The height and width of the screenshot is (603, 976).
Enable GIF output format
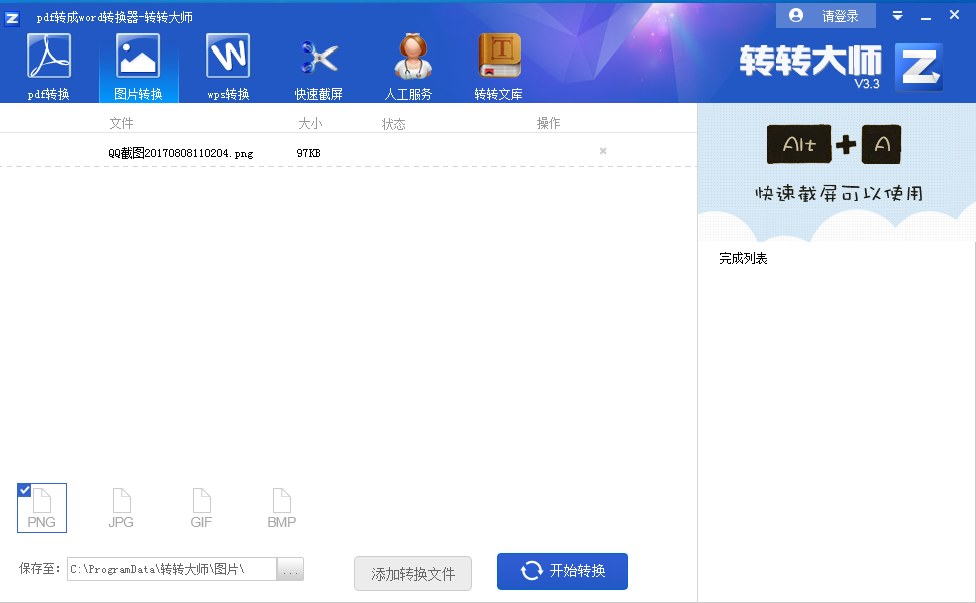click(x=200, y=508)
